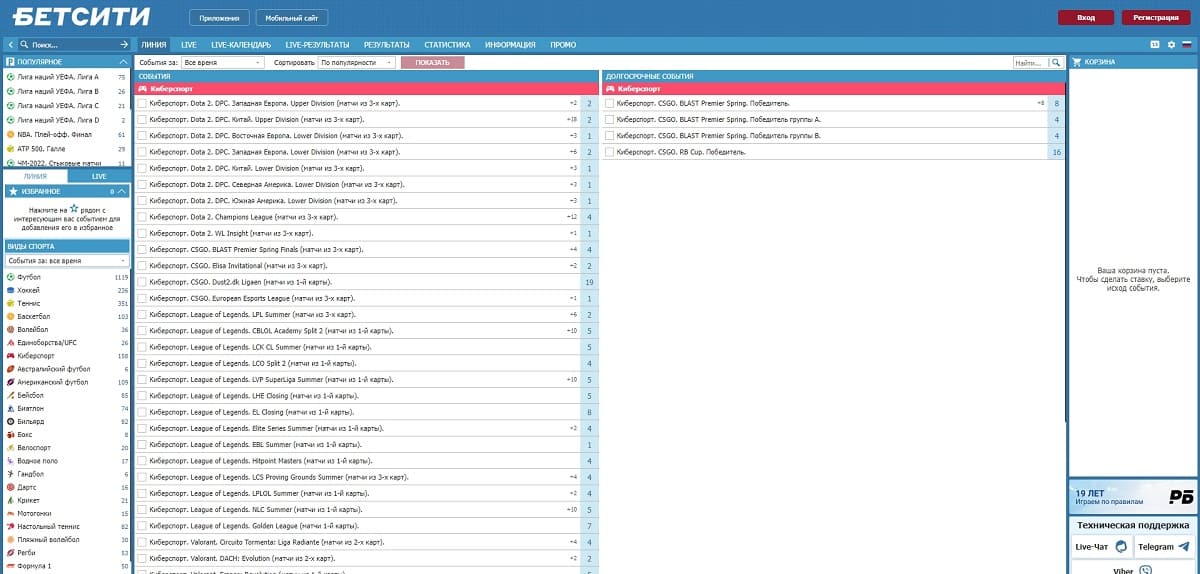Click the Корзина cart icon

[x=1077, y=62]
